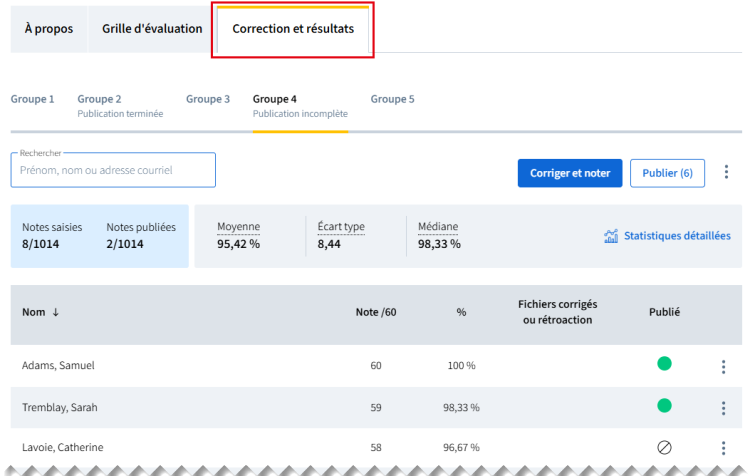Screen dimensions: 750x476
Task: Open the Grille d'évaluation tab
Action: 152,29
